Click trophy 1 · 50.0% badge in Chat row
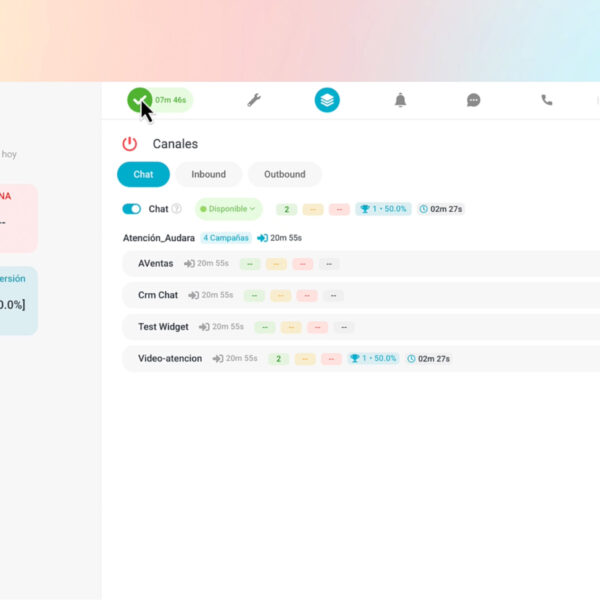This screenshot has height=600, width=600. pyautogui.click(x=383, y=209)
